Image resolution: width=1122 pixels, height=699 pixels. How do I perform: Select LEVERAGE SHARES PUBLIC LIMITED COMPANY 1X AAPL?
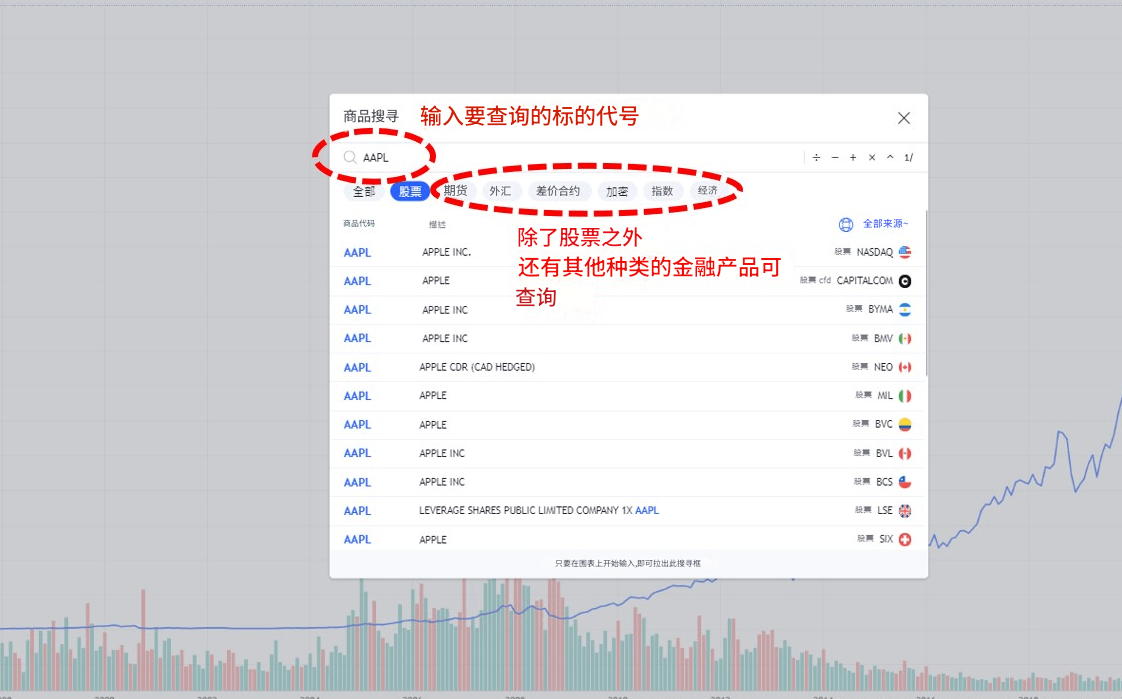(628, 511)
